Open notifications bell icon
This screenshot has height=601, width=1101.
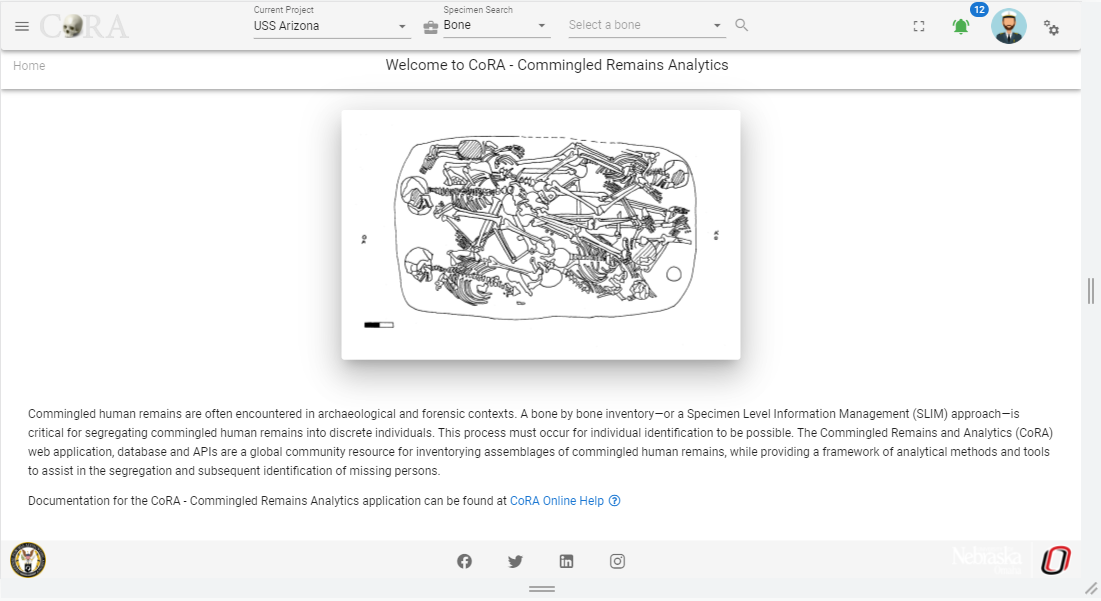[961, 27]
